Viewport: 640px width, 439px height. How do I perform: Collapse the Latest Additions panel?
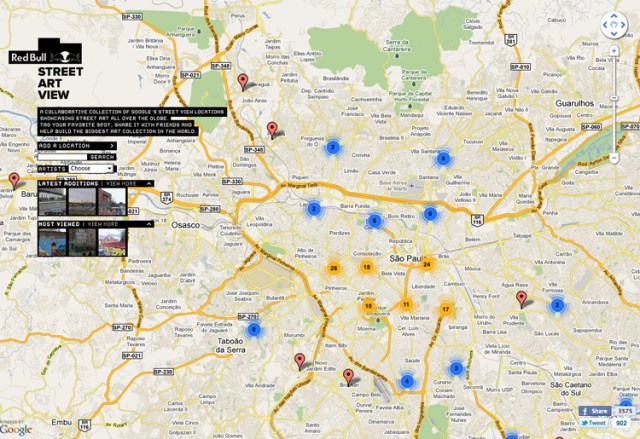pyautogui.click(x=148, y=184)
